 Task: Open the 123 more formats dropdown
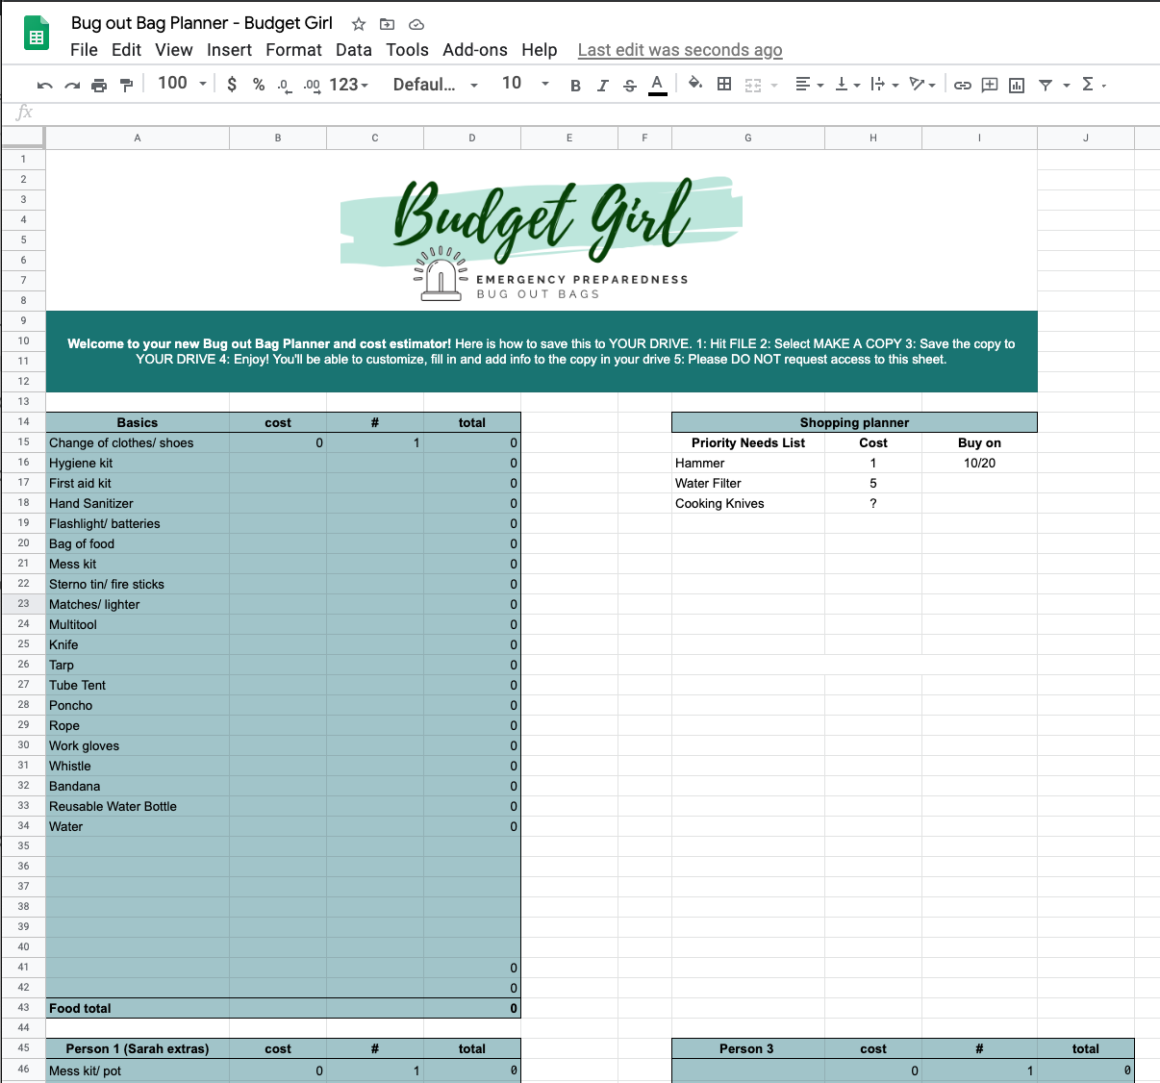(349, 85)
